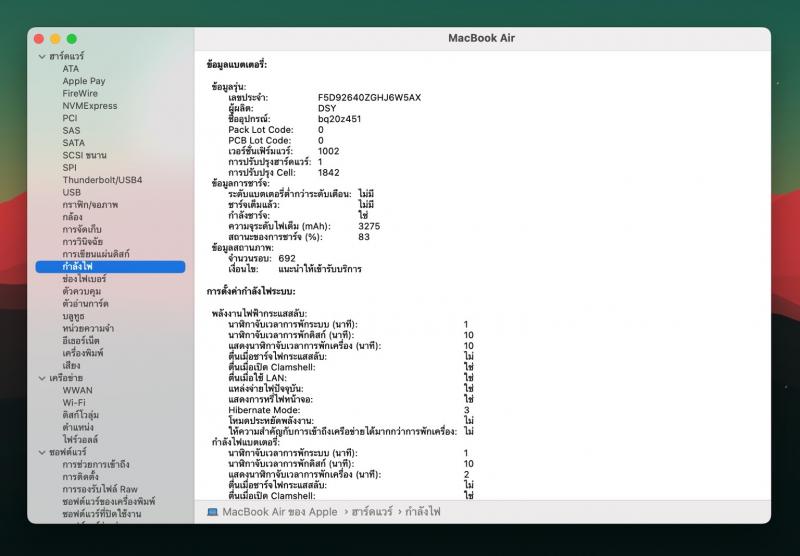
Task: Click the battery serial number F5D92640ZGHJ6W5AX
Action: pos(369,97)
